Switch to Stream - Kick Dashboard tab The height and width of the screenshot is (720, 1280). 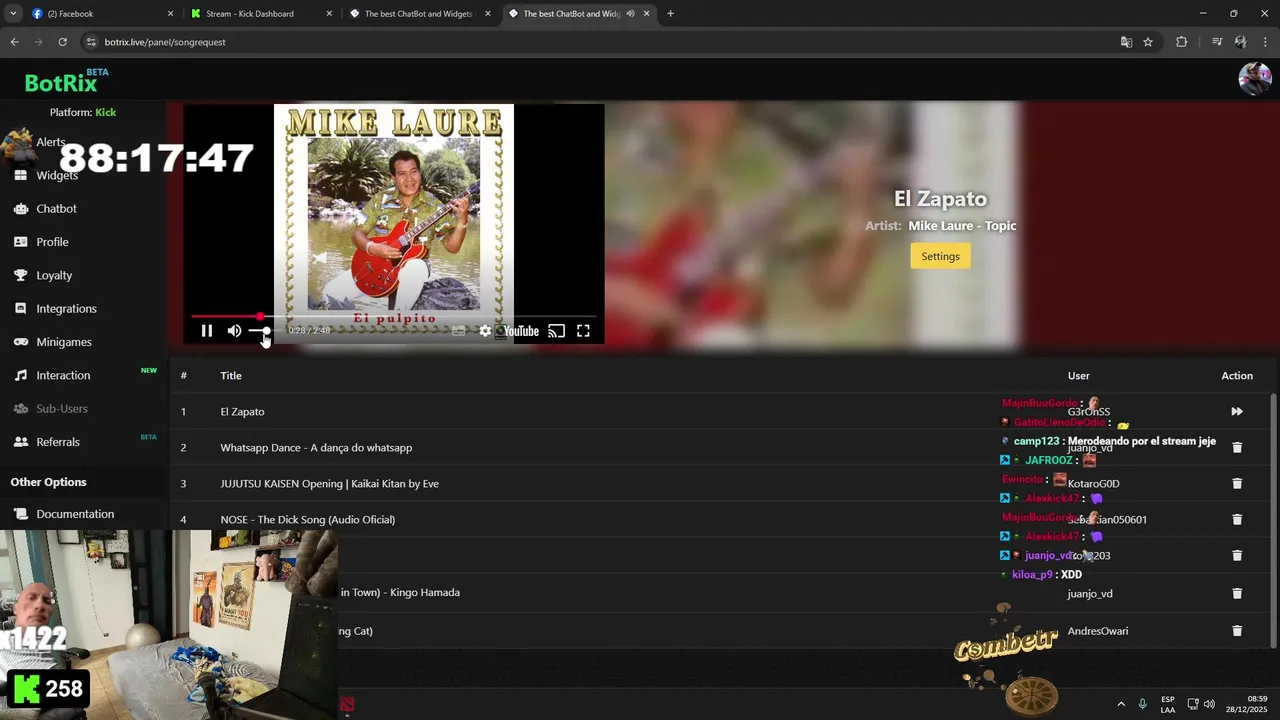pyautogui.click(x=262, y=14)
